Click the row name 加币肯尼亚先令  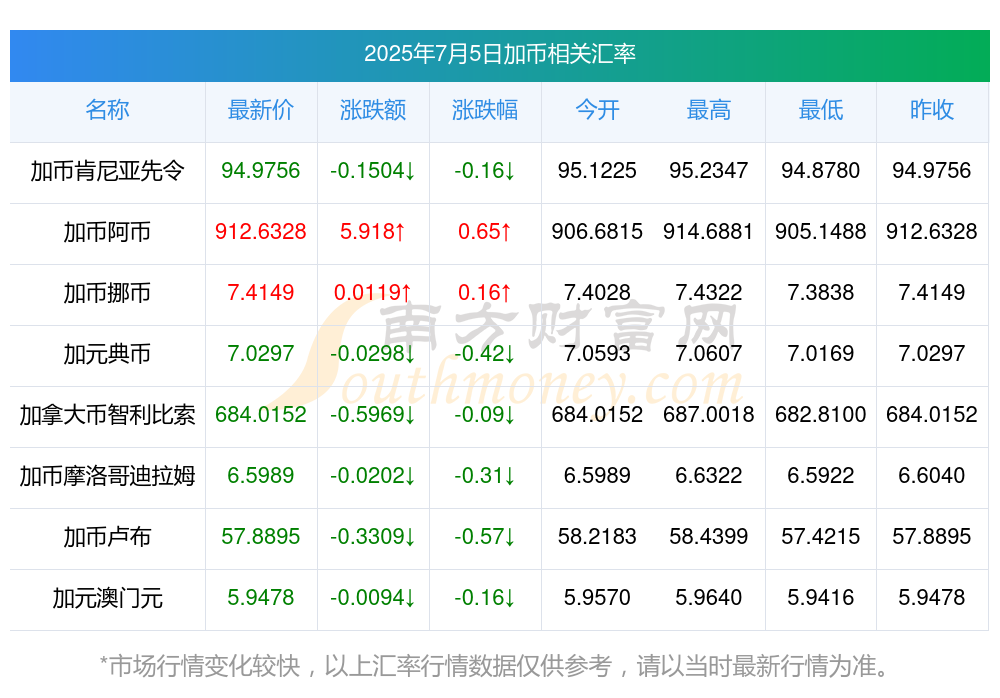[107, 171]
